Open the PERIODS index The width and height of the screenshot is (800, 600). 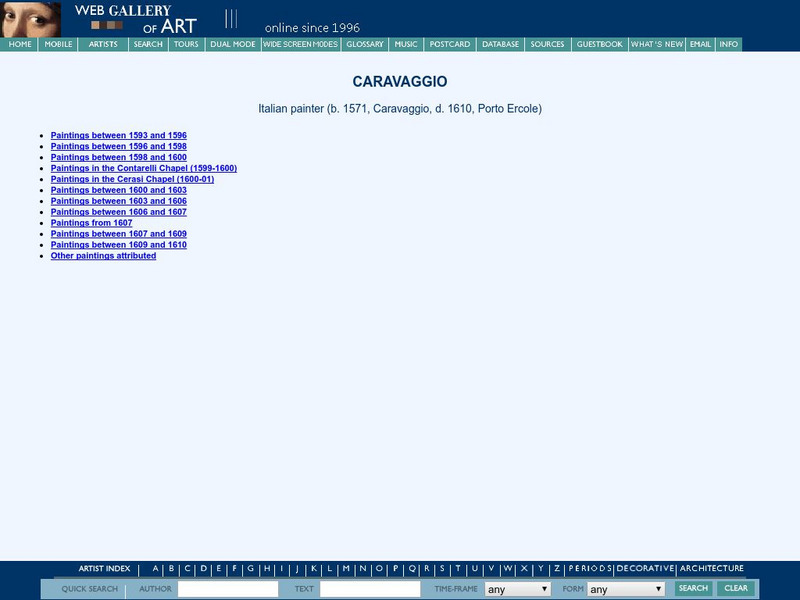coord(590,568)
